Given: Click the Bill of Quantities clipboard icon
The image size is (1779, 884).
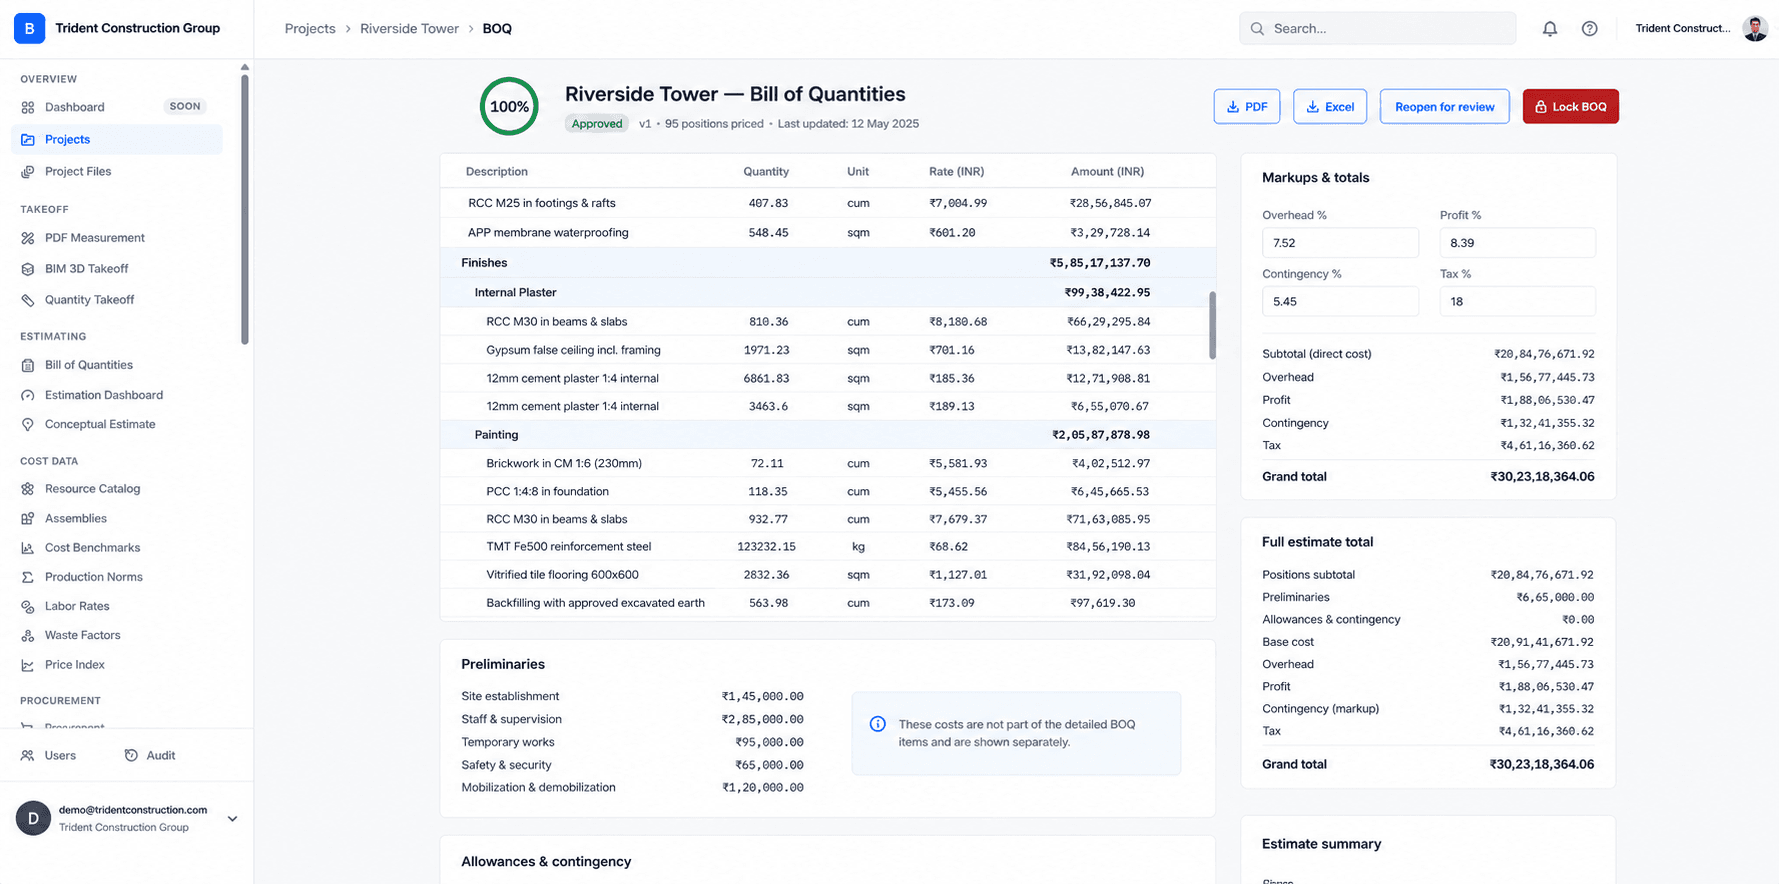Looking at the screenshot, I should (x=28, y=365).
